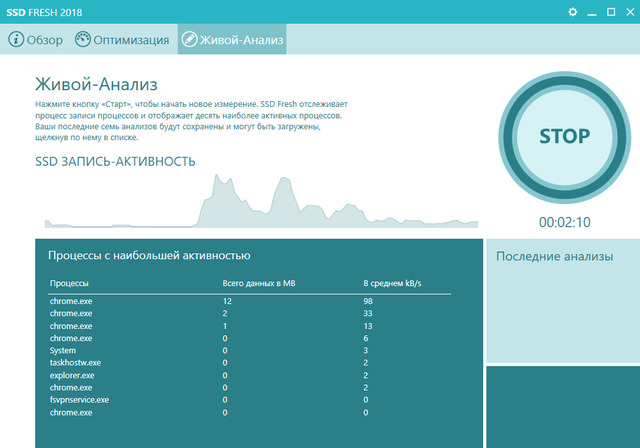The width and height of the screenshot is (640, 448).
Task: Click the Всего данных в MB header
Action: pyautogui.click(x=259, y=284)
